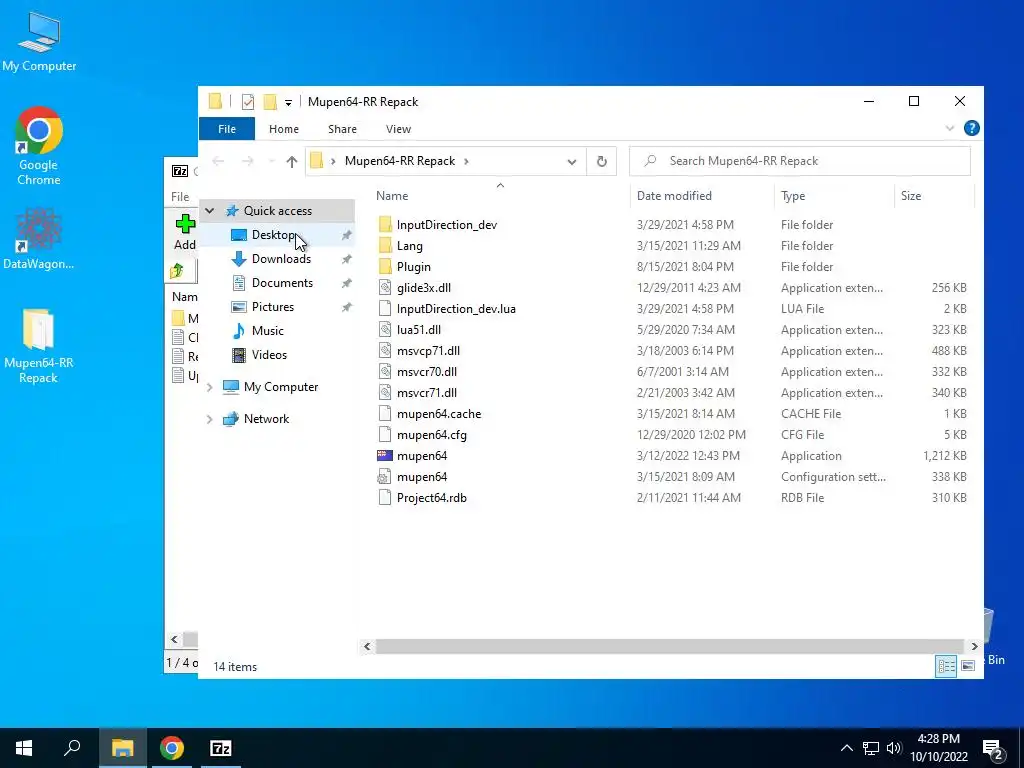Collapse the Quick access tree node
Viewport: 1024px width, 768px height.
210,211
